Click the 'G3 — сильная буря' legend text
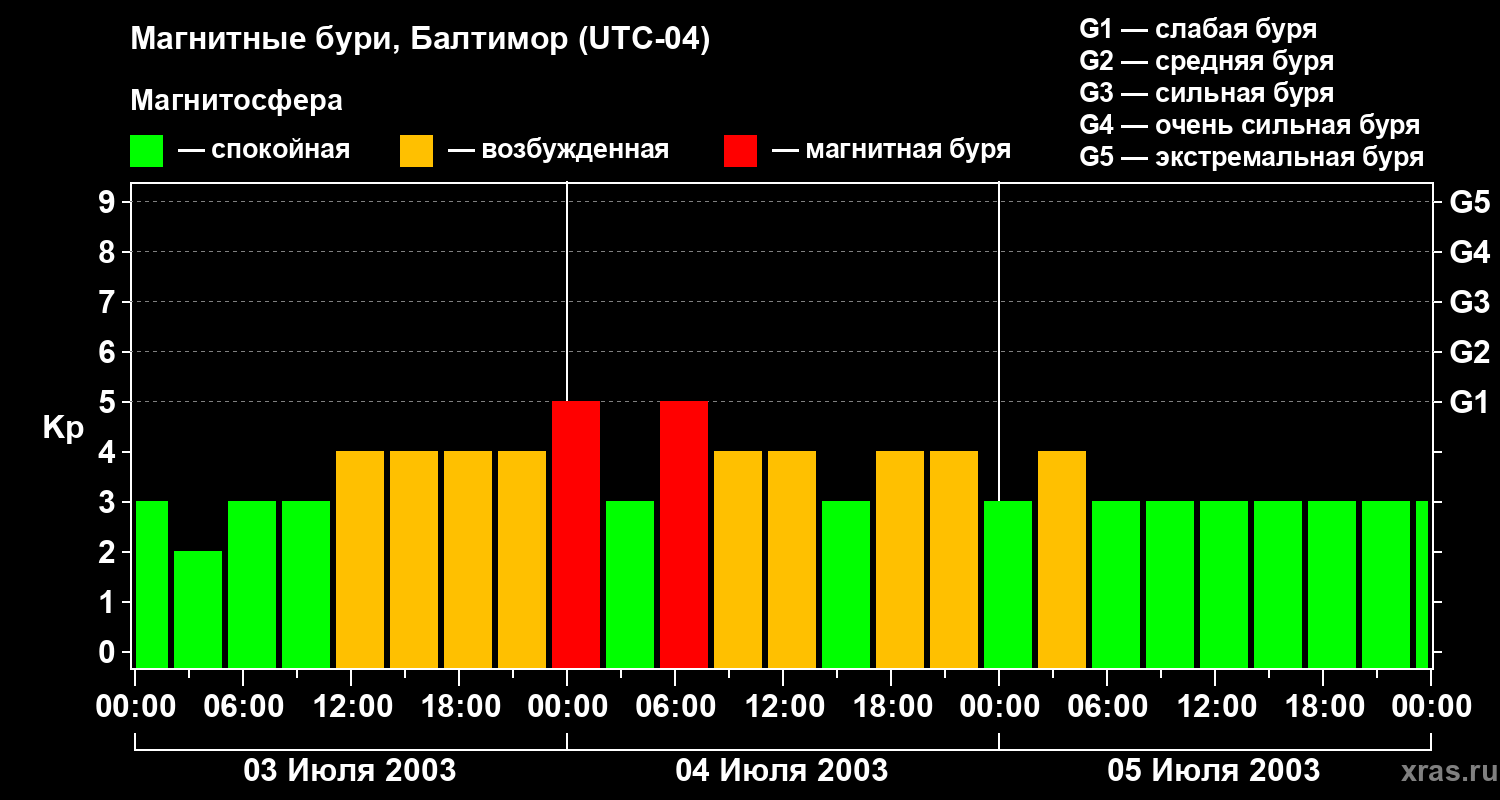This screenshot has height=800, width=1500. pyautogui.click(x=1206, y=93)
